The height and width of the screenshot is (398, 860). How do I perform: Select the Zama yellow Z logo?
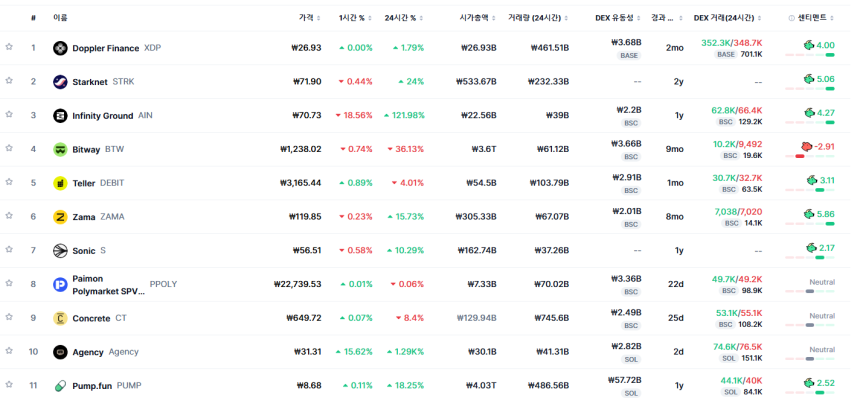coord(60,217)
